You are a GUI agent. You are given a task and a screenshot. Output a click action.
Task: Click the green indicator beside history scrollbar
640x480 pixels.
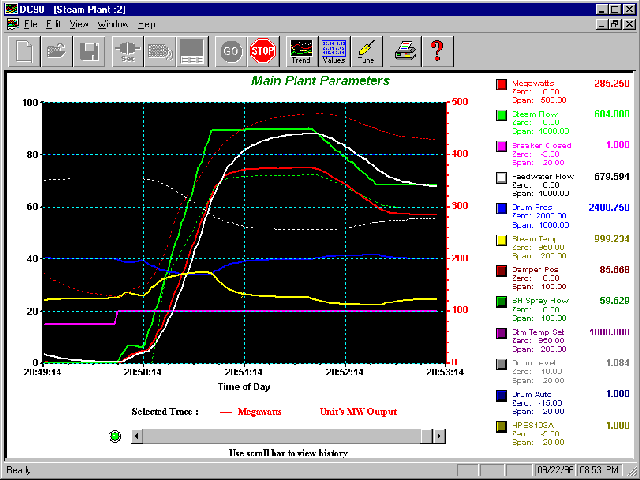[x=115, y=436]
